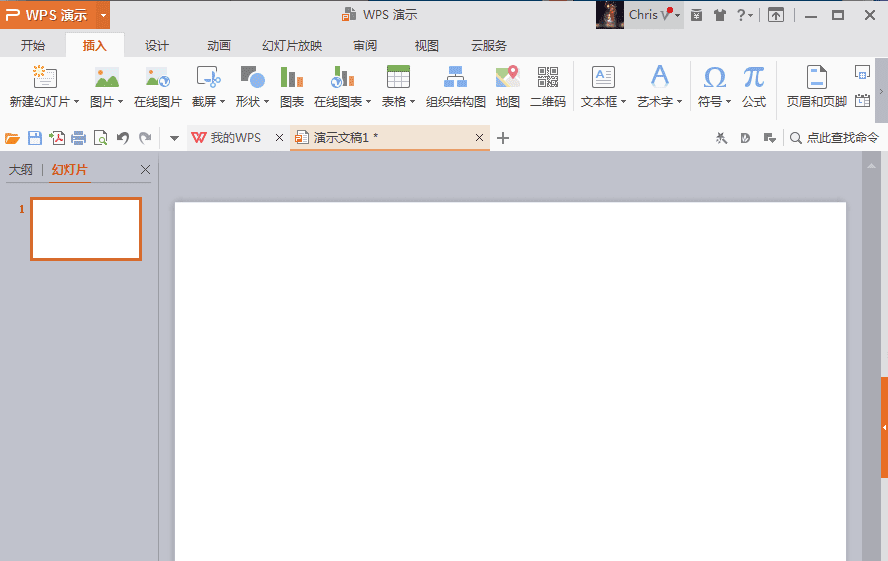Click the Map (地图) icon
This screenshot has width=888, height=561.
[507, 77]
